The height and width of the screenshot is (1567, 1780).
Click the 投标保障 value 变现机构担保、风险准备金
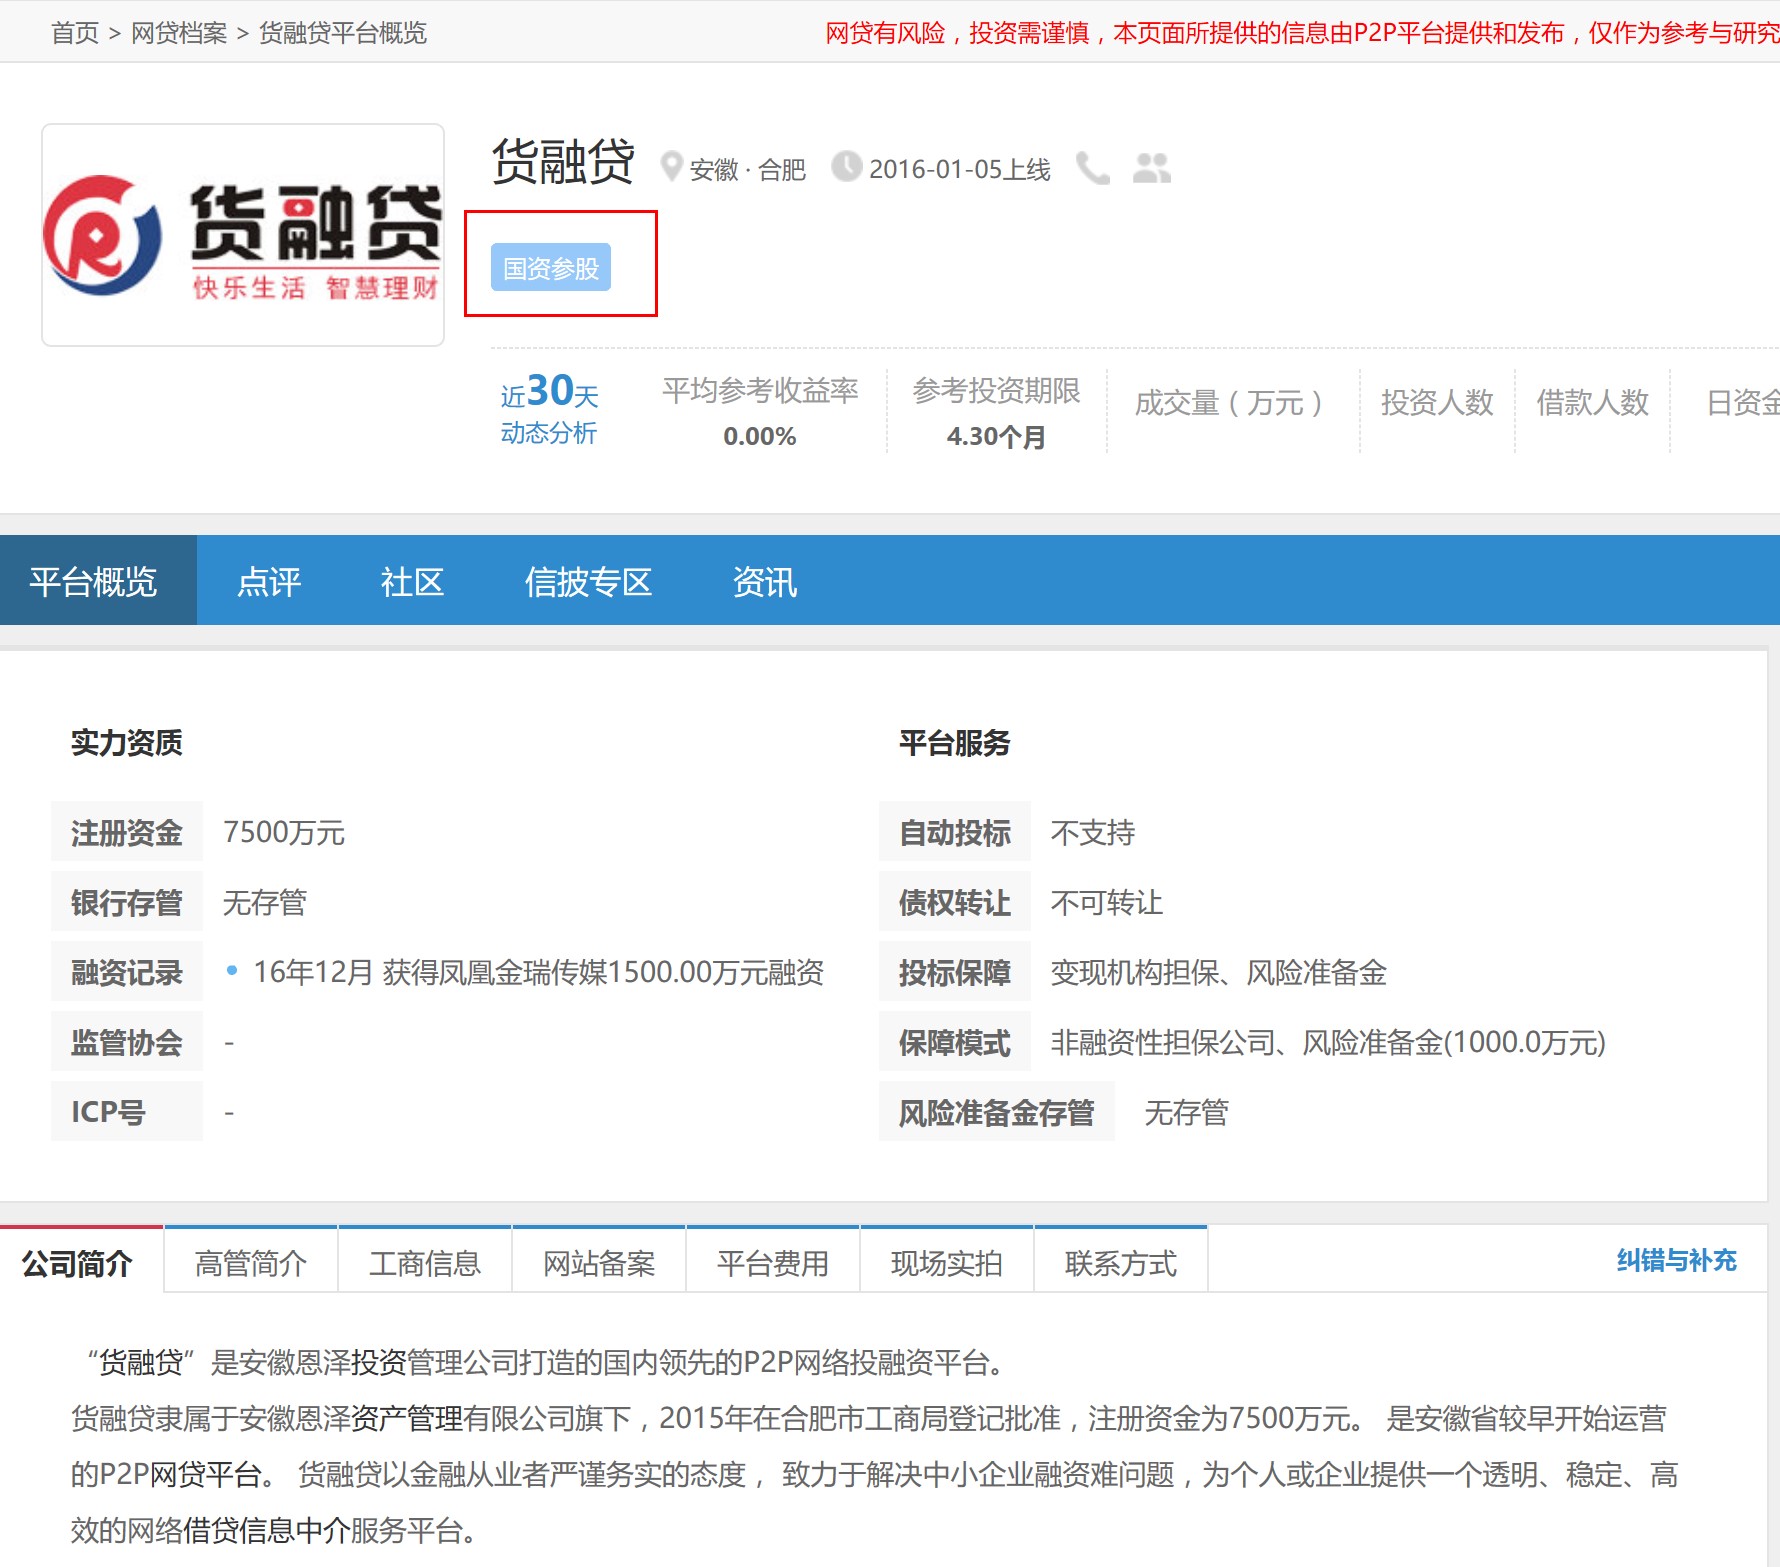1218,972
